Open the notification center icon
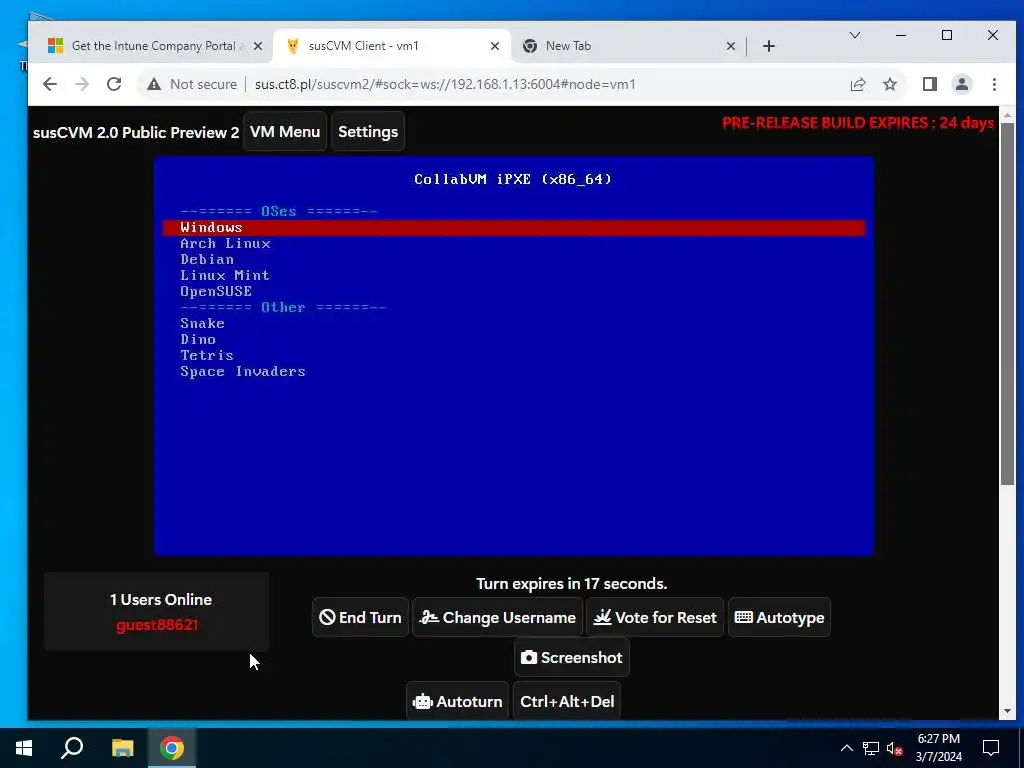This screenshot has width=1024, height=768. click(991, 748)
